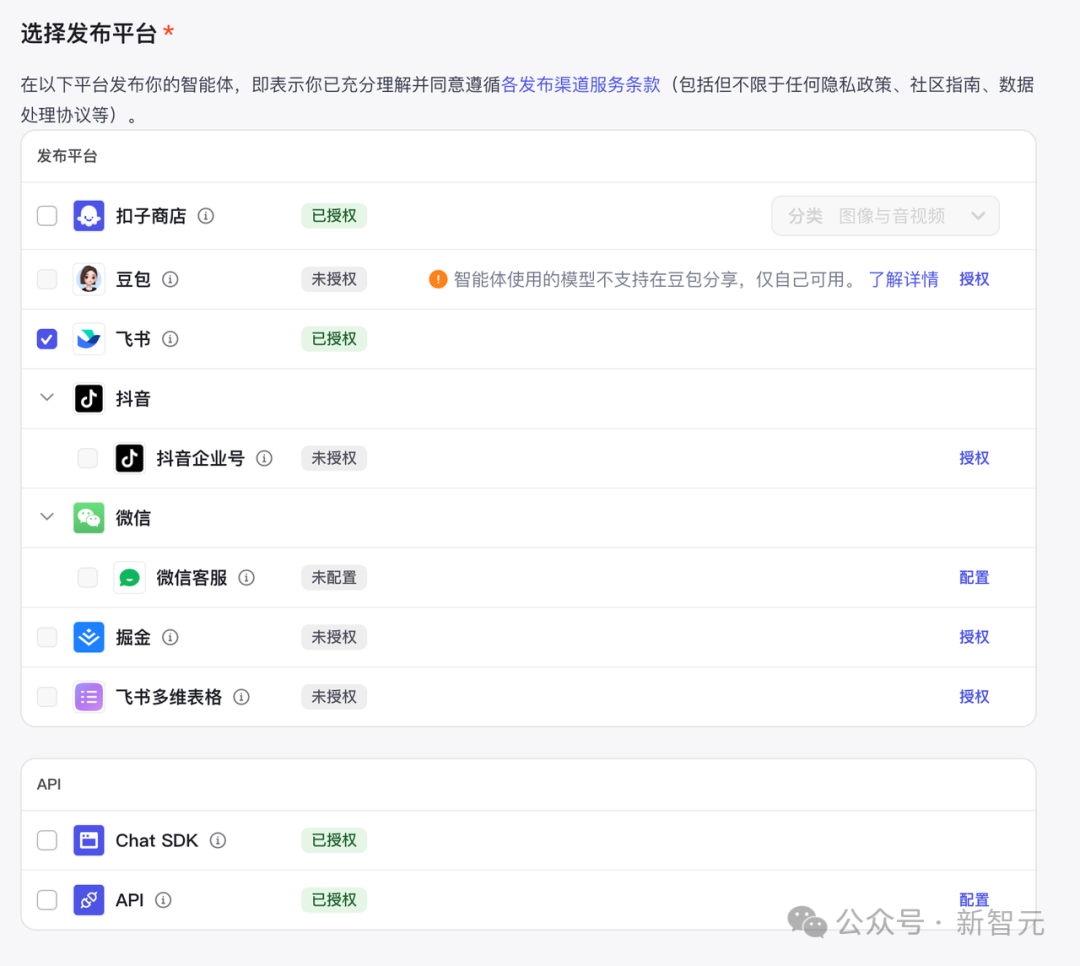Check the API checkbox
This screenshot has height=966, width=1080.
pos(47,899)
